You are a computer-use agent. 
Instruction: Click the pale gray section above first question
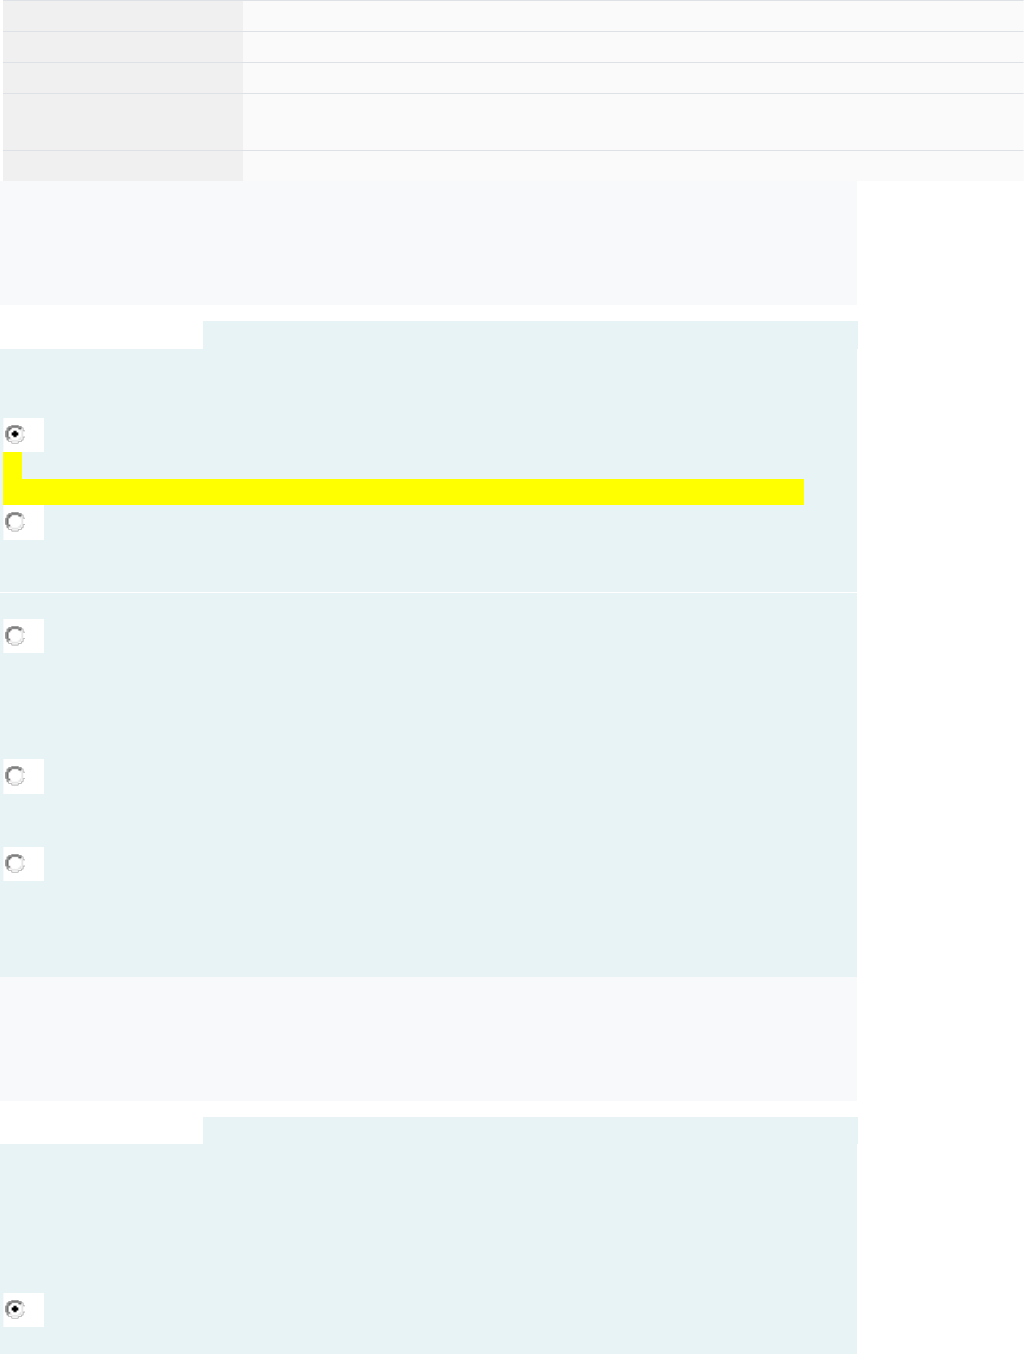point(428,243)
